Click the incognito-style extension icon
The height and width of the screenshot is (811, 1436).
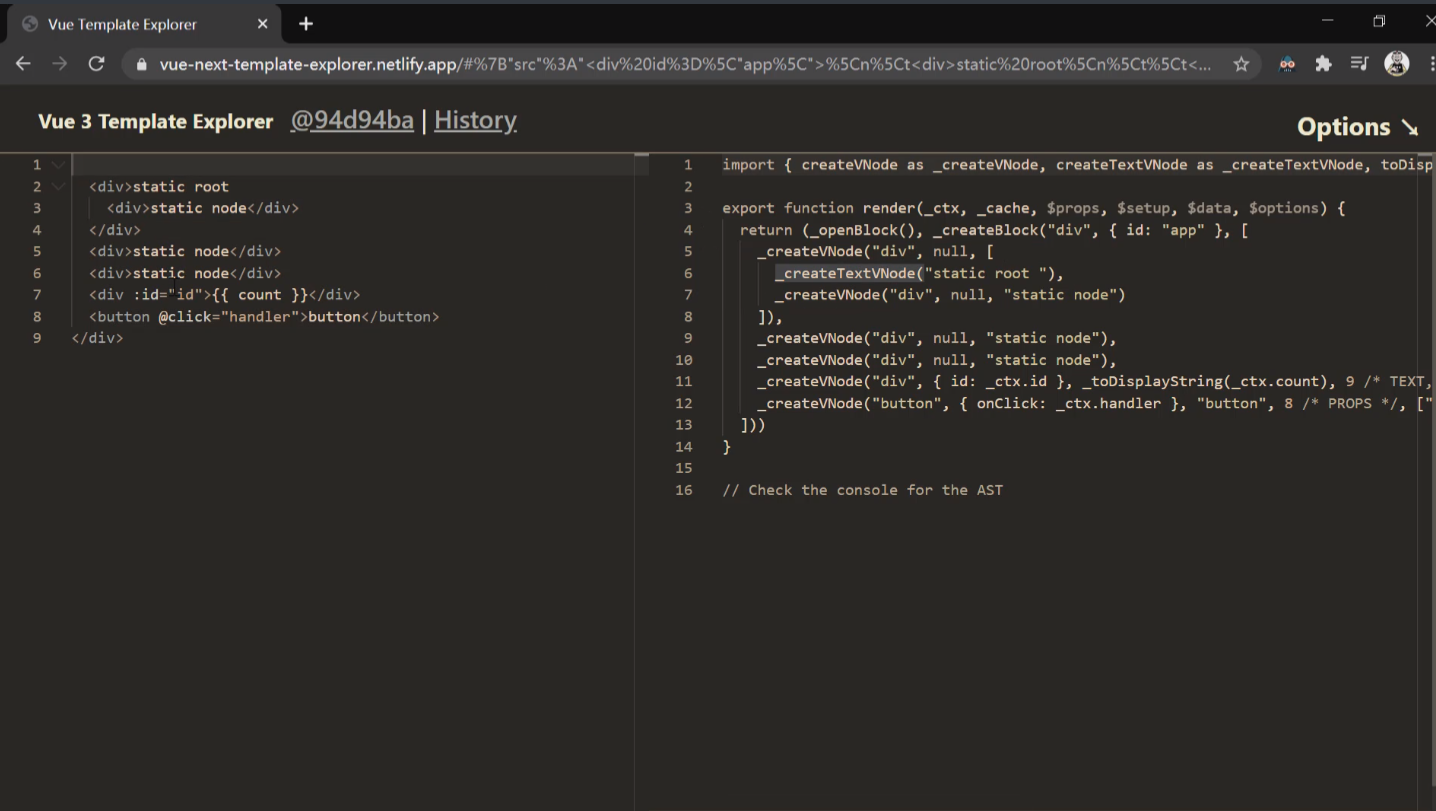click(x=1288, y=64)
